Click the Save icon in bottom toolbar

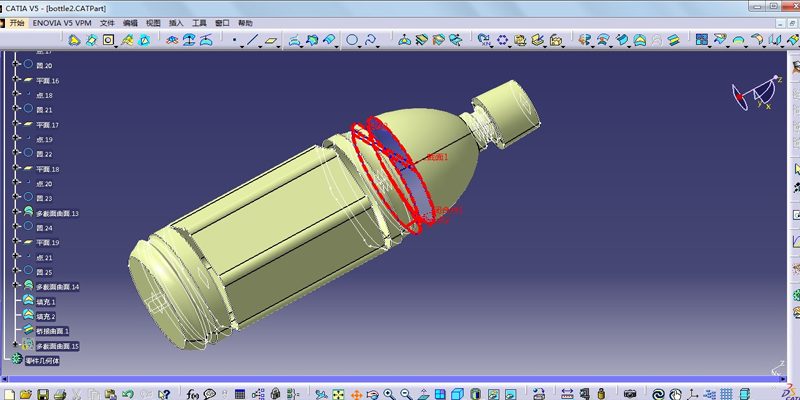point(44,393)
